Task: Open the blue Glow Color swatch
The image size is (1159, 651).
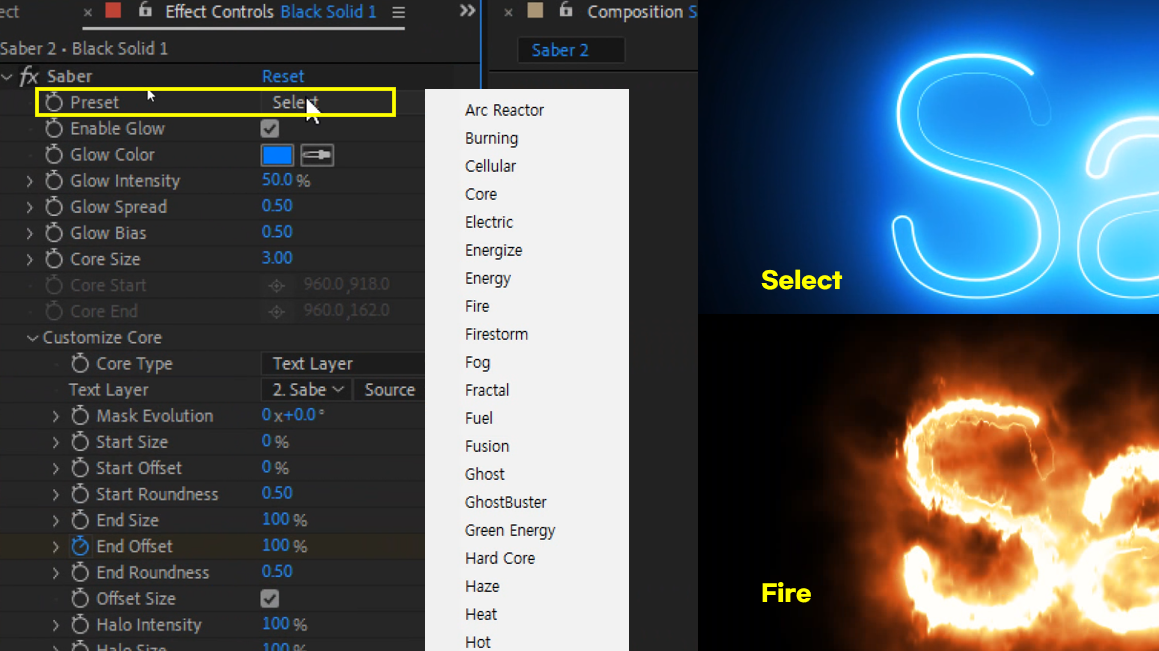Action: [x=277, y=155]
